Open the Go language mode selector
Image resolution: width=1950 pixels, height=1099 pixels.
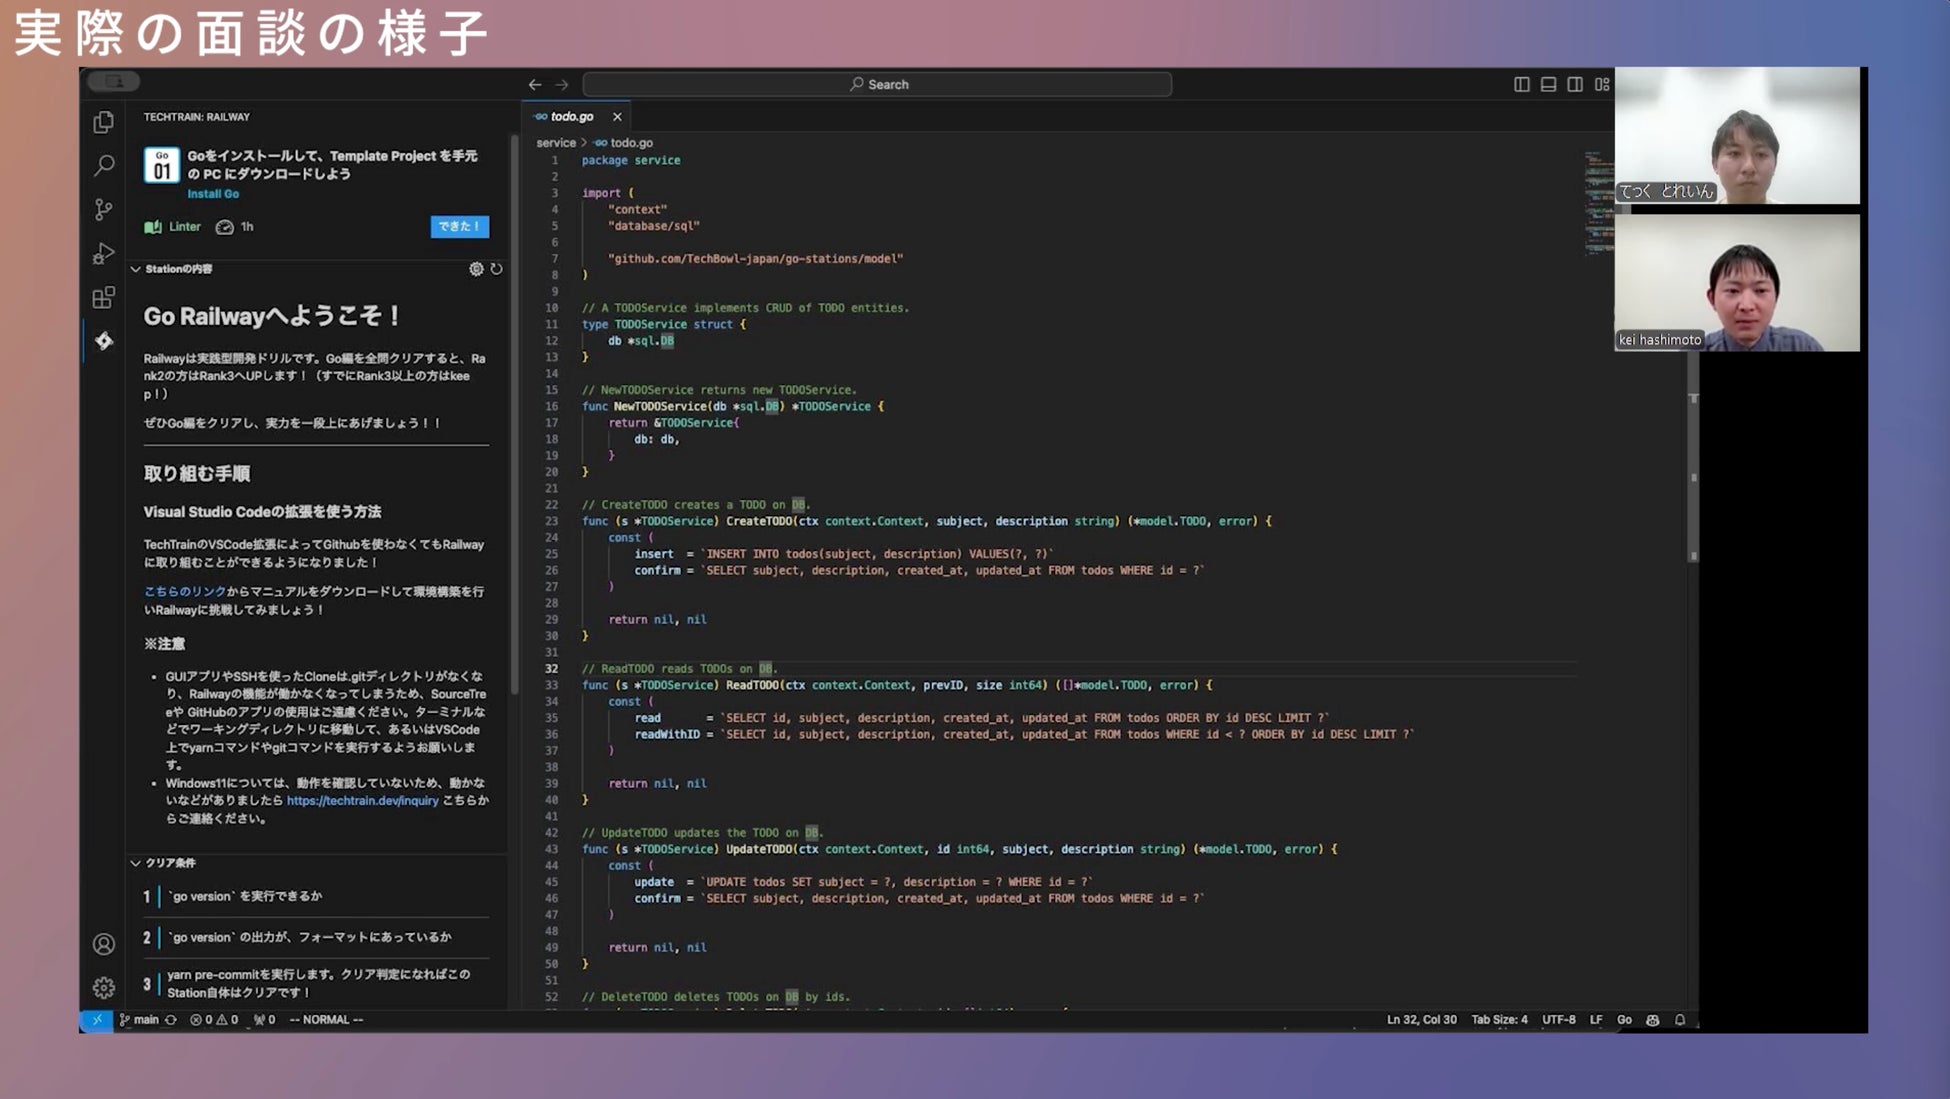pyautogui.click(x=1624, y=1020)
